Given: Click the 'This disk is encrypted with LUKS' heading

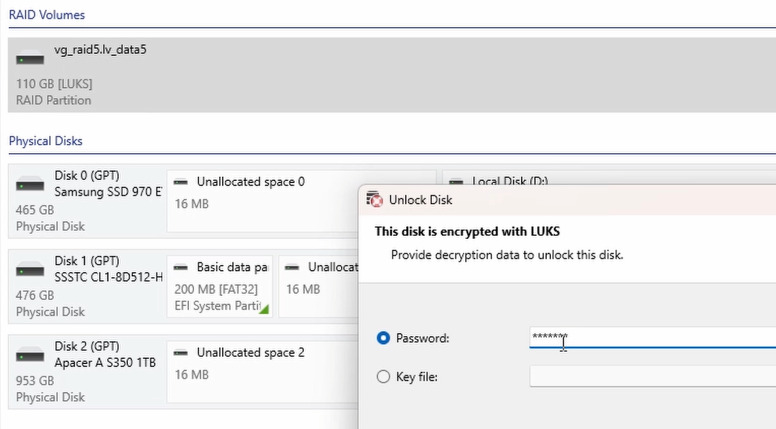Looking at the screenshot, I should tap(467, 232).
